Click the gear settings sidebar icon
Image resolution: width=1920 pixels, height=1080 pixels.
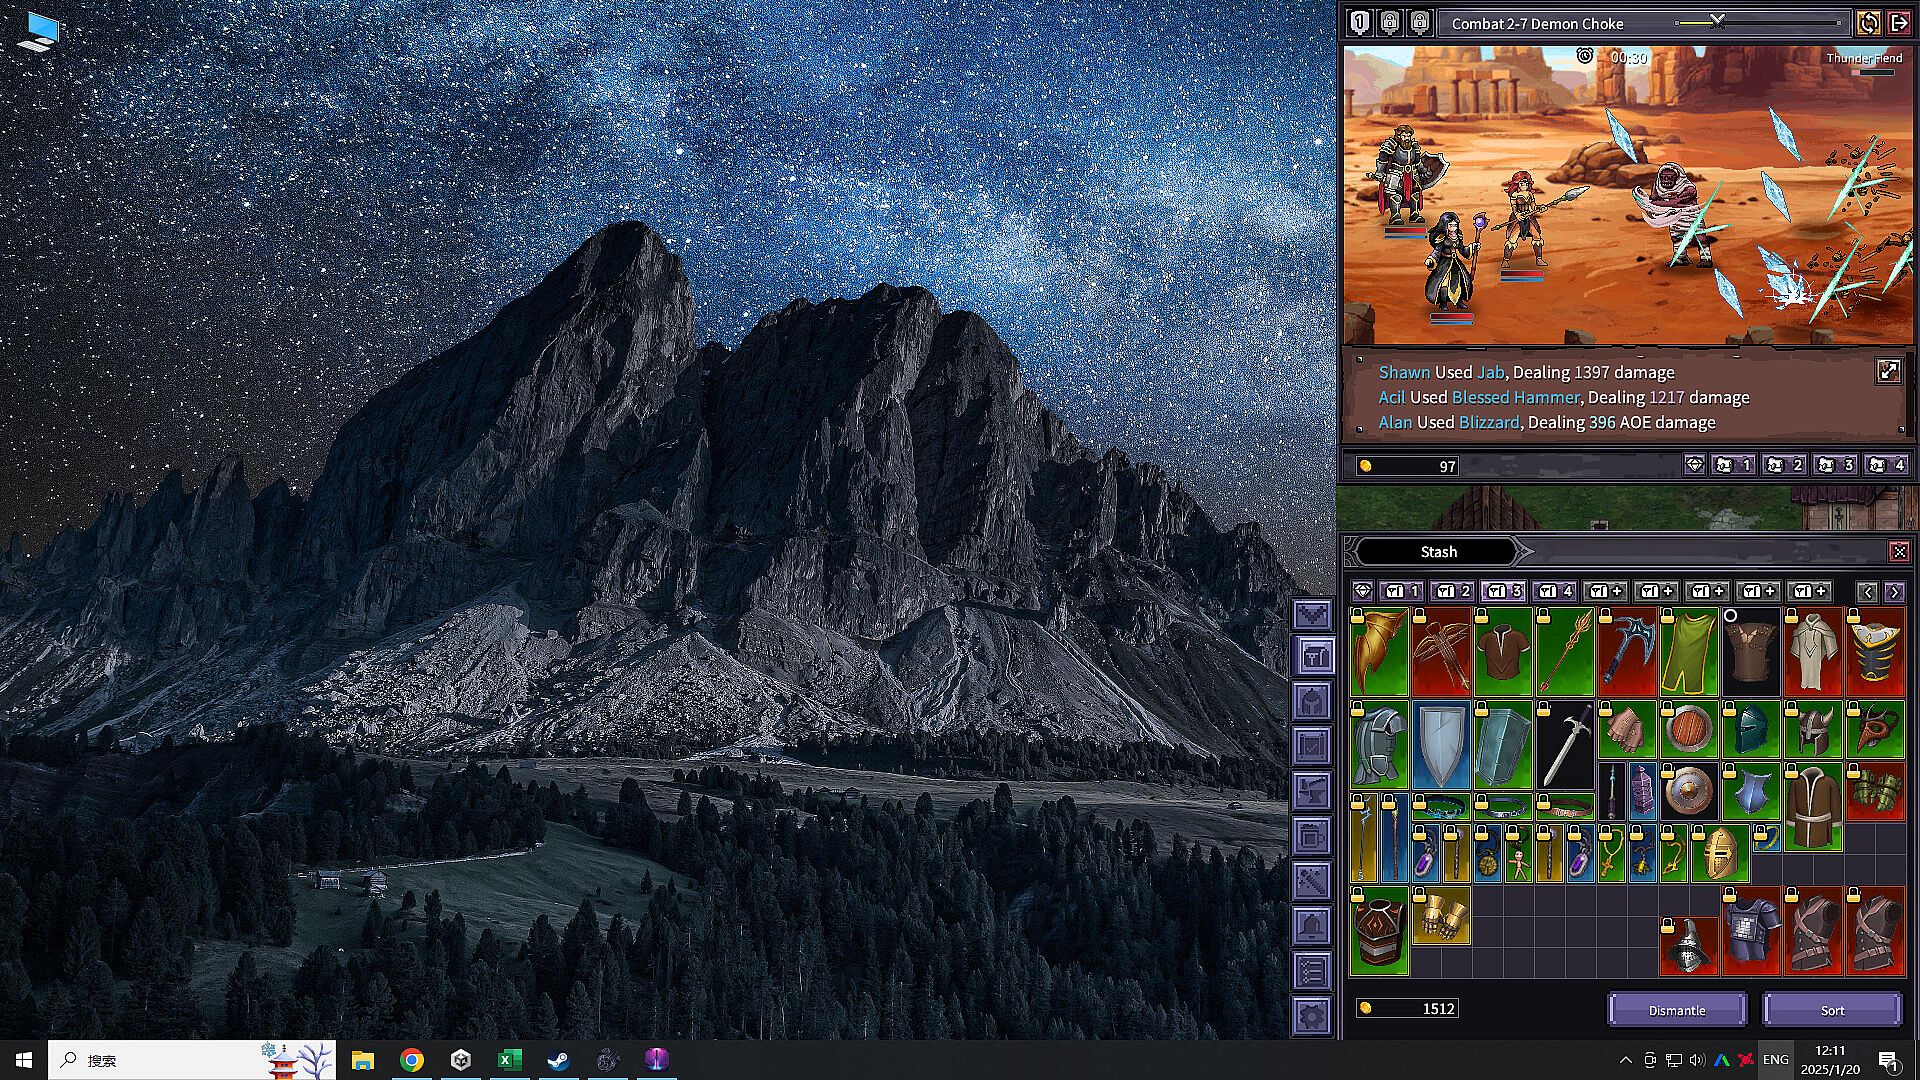click(1312, 1016)
